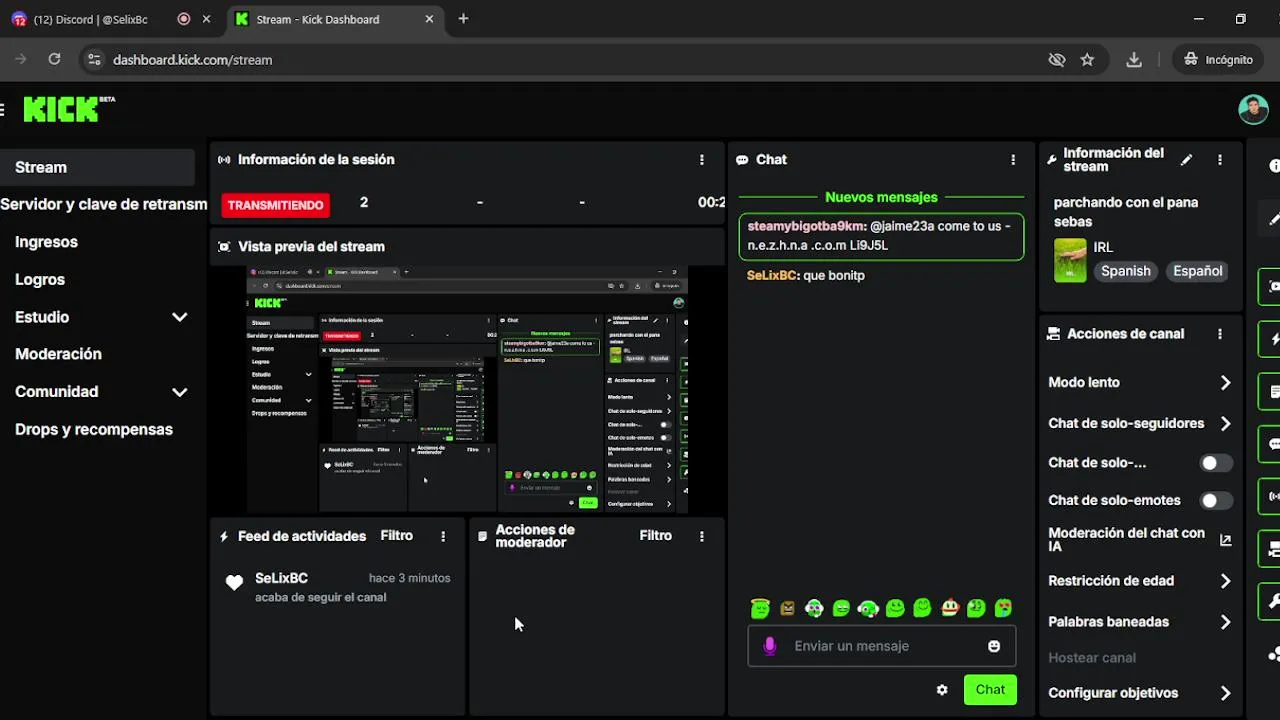Open Modo lento chevron

point(1225,383)
